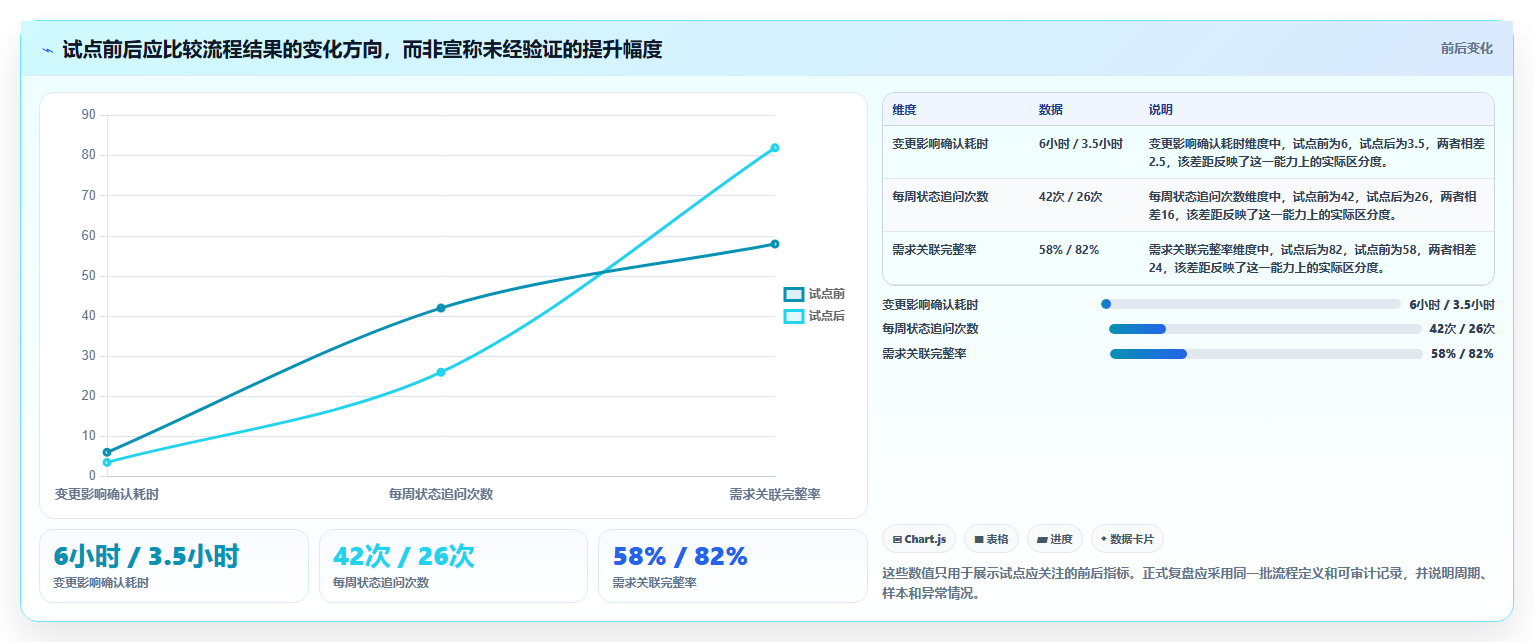The image size is (1534, 642).
Task: Click the 试点后 data point at 82
Action: [775, 148]
